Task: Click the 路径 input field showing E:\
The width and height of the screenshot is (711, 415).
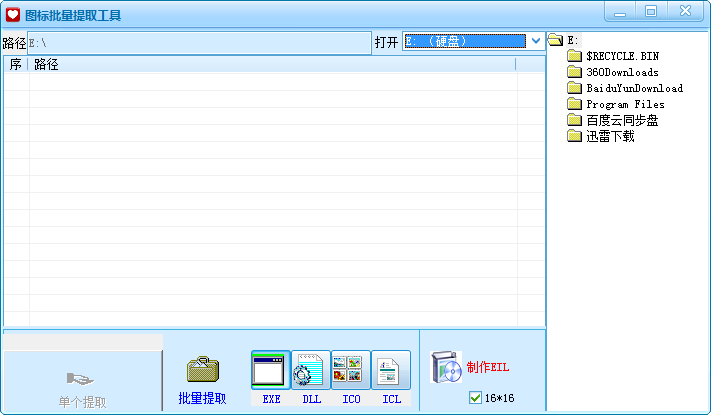Action: coord(198,42)
